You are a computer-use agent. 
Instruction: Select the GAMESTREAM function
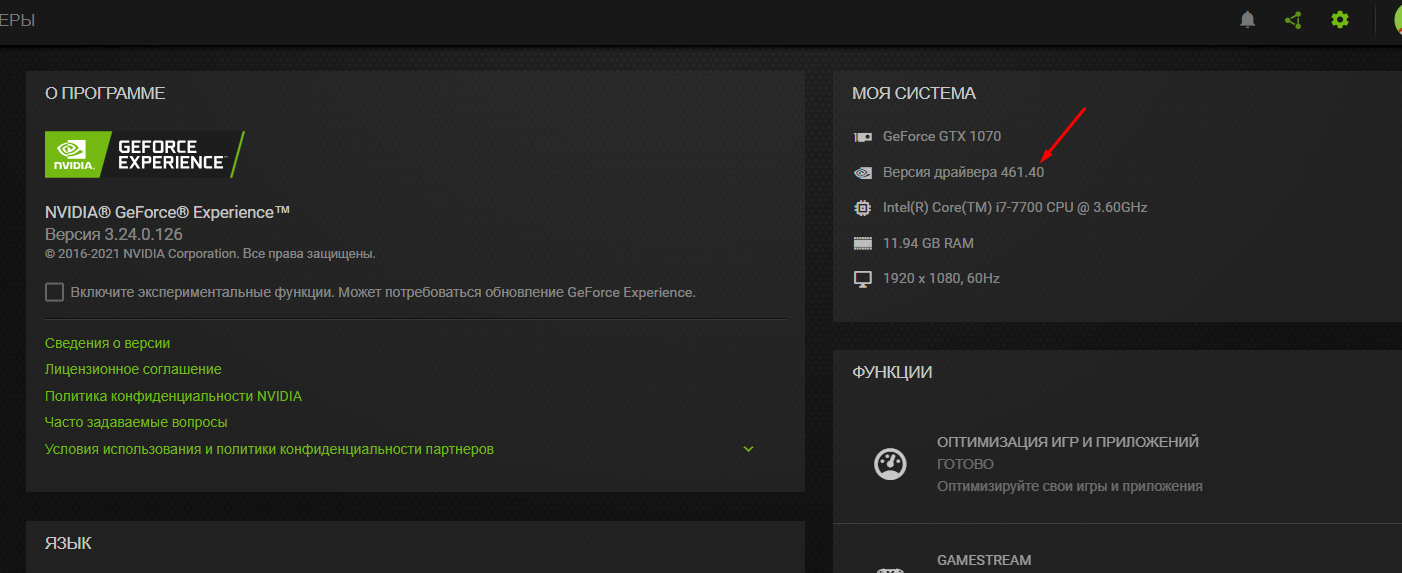(984, 560)
